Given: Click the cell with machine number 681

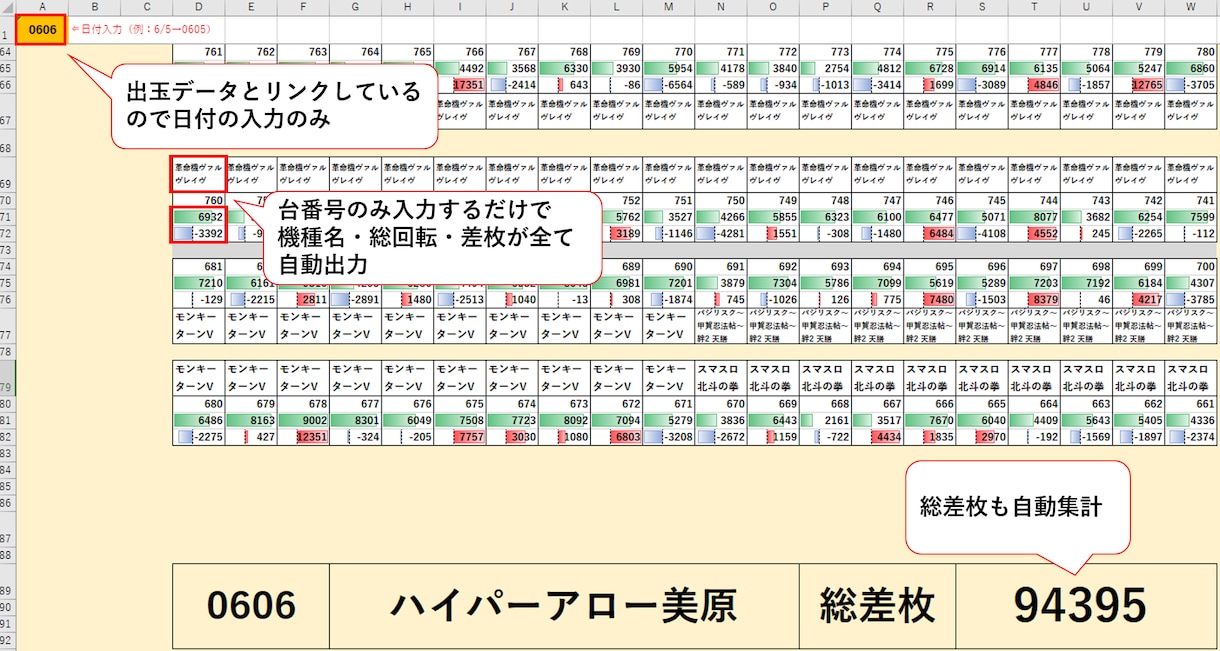Looking at the screenshot, I should [199, 267].
